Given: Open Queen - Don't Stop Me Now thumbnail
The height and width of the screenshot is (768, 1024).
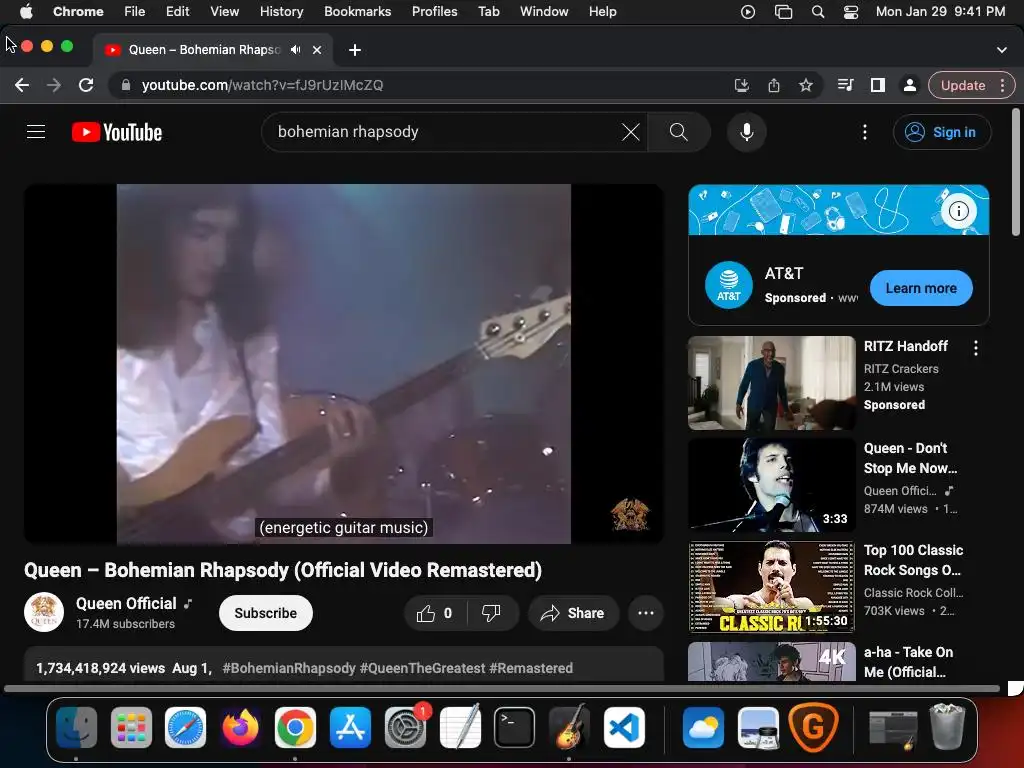Looking at the screenshot, I should (x=771, y=485).
